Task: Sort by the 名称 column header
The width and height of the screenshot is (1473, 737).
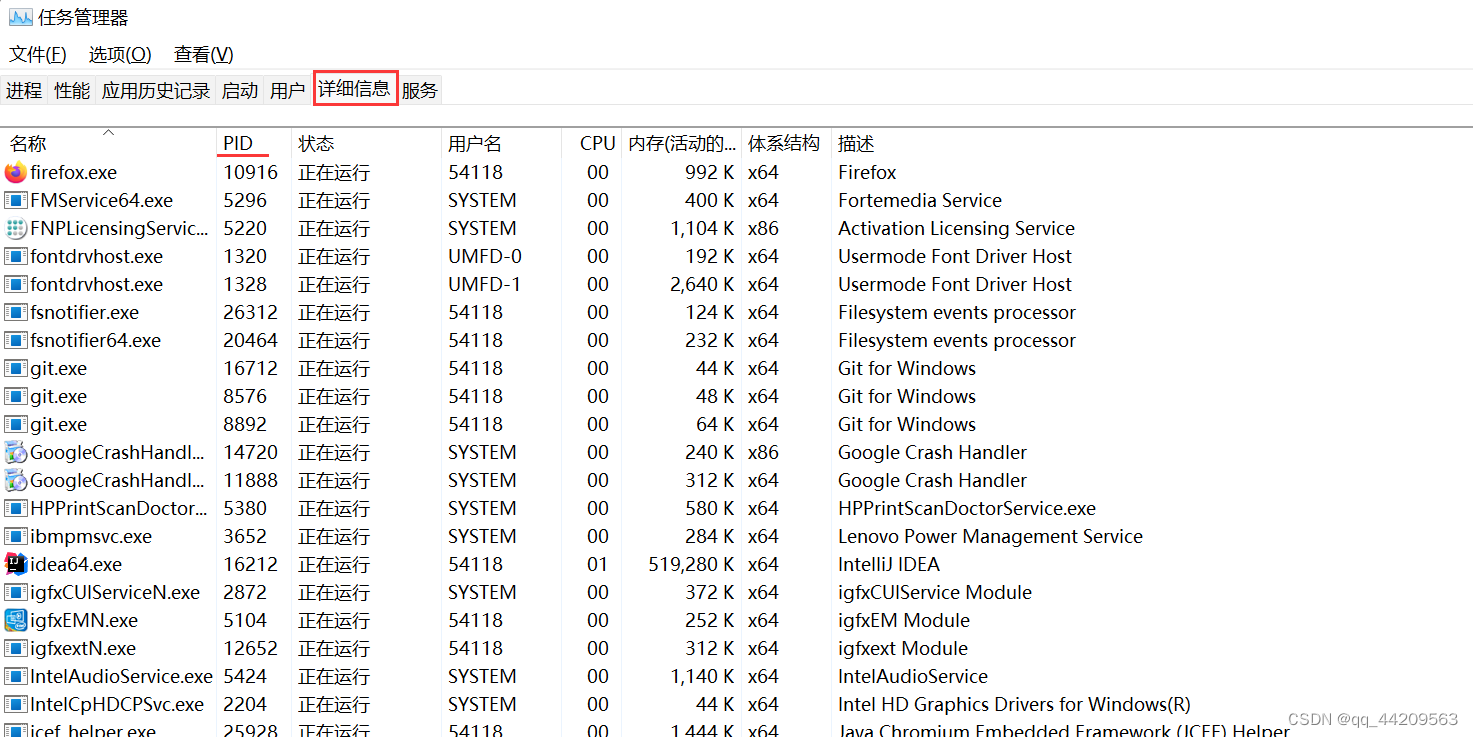Action: 108,143
